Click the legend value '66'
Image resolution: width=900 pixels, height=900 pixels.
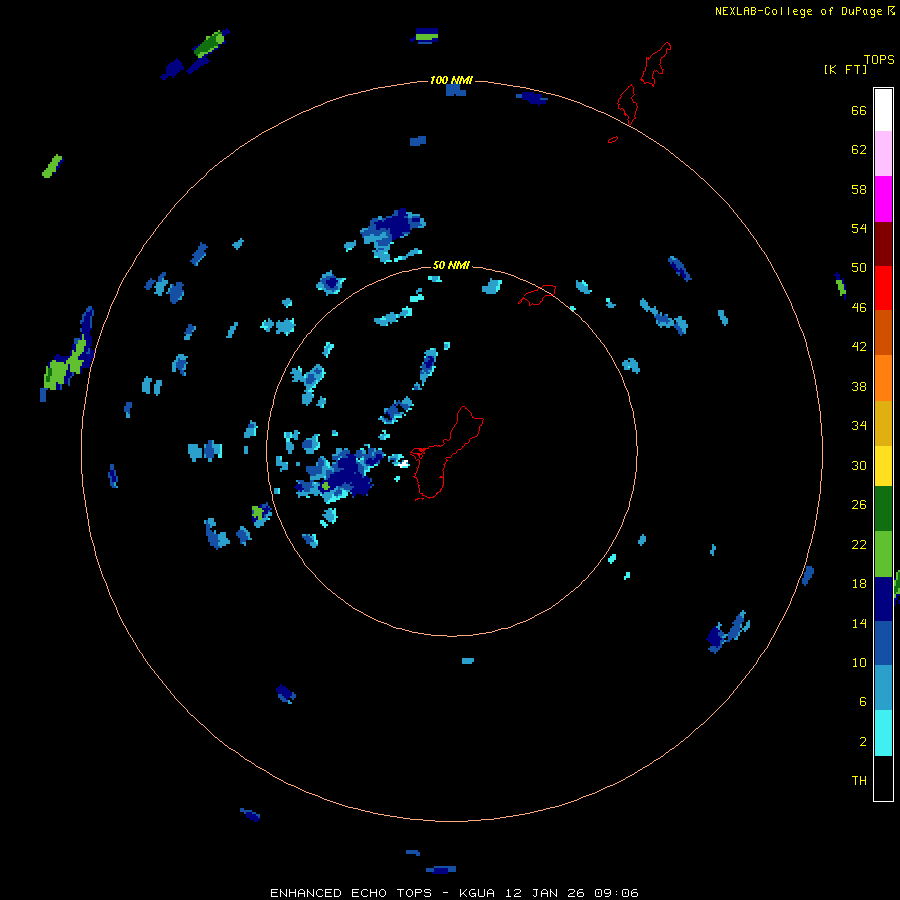859,111
